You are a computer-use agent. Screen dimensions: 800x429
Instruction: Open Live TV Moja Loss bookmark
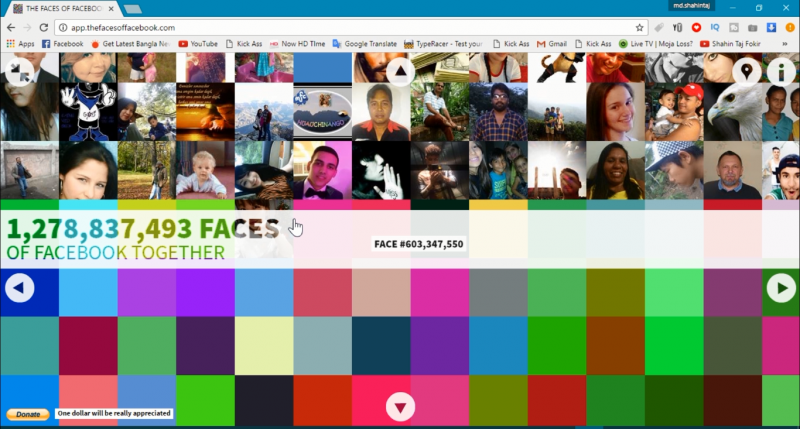point(656,44)
